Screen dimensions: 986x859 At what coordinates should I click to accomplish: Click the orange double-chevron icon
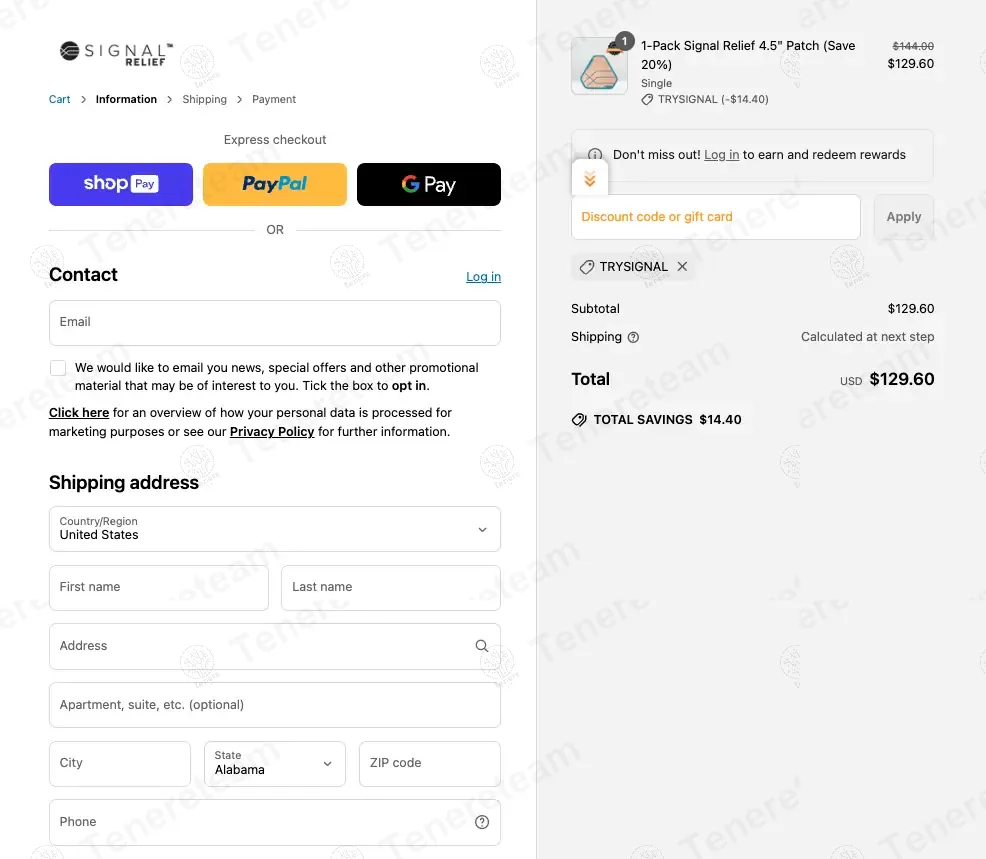(590, 179)
